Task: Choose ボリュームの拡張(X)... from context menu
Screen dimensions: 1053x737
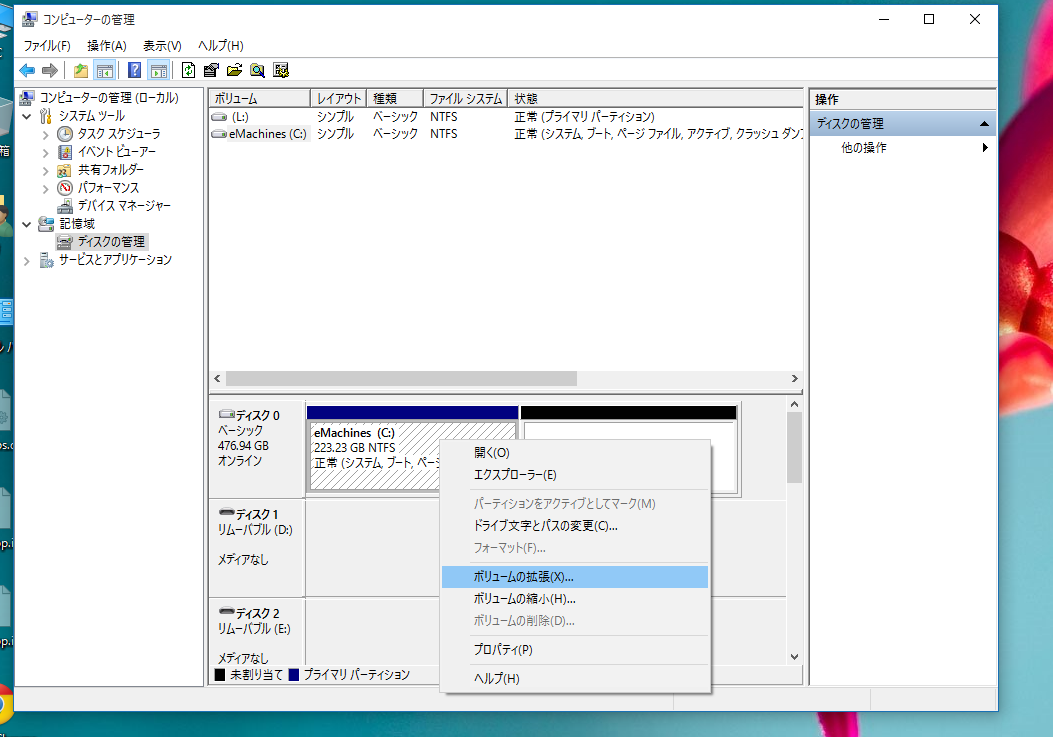Action: (x=575, y=577)
